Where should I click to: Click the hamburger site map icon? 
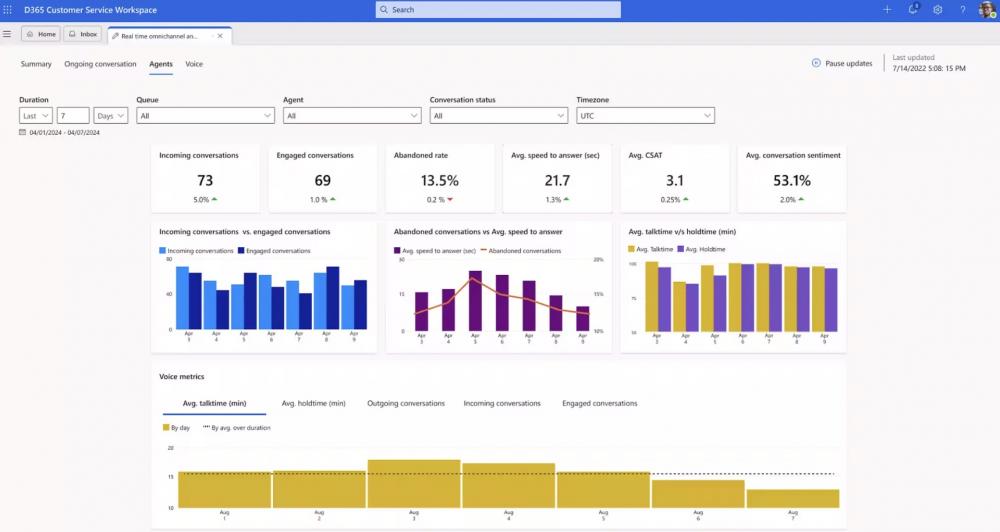7,34
